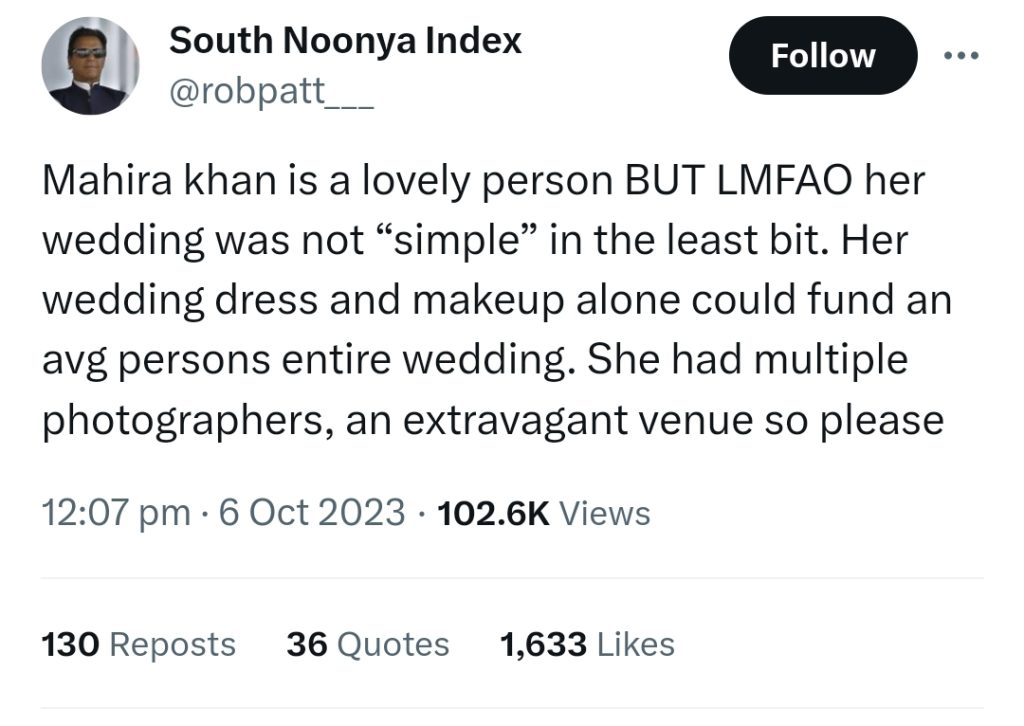
Task: Click the quoted word "simple" in the tweet
Action: coord(458,241)
